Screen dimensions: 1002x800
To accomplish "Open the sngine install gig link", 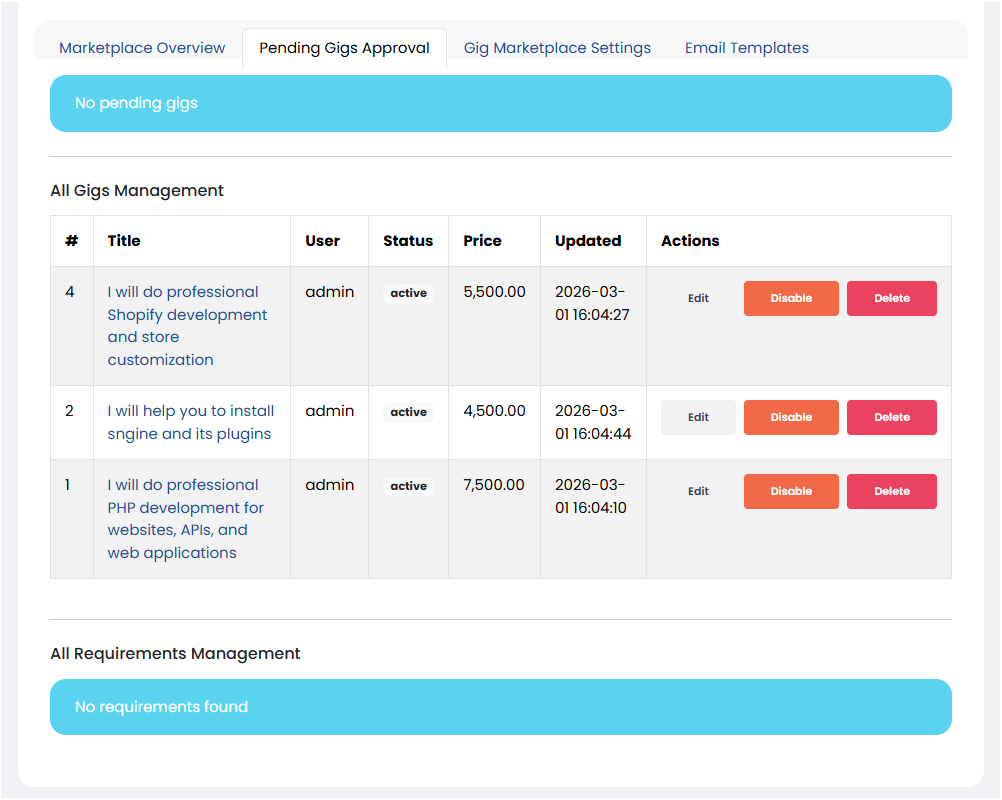I will point(190,422).
